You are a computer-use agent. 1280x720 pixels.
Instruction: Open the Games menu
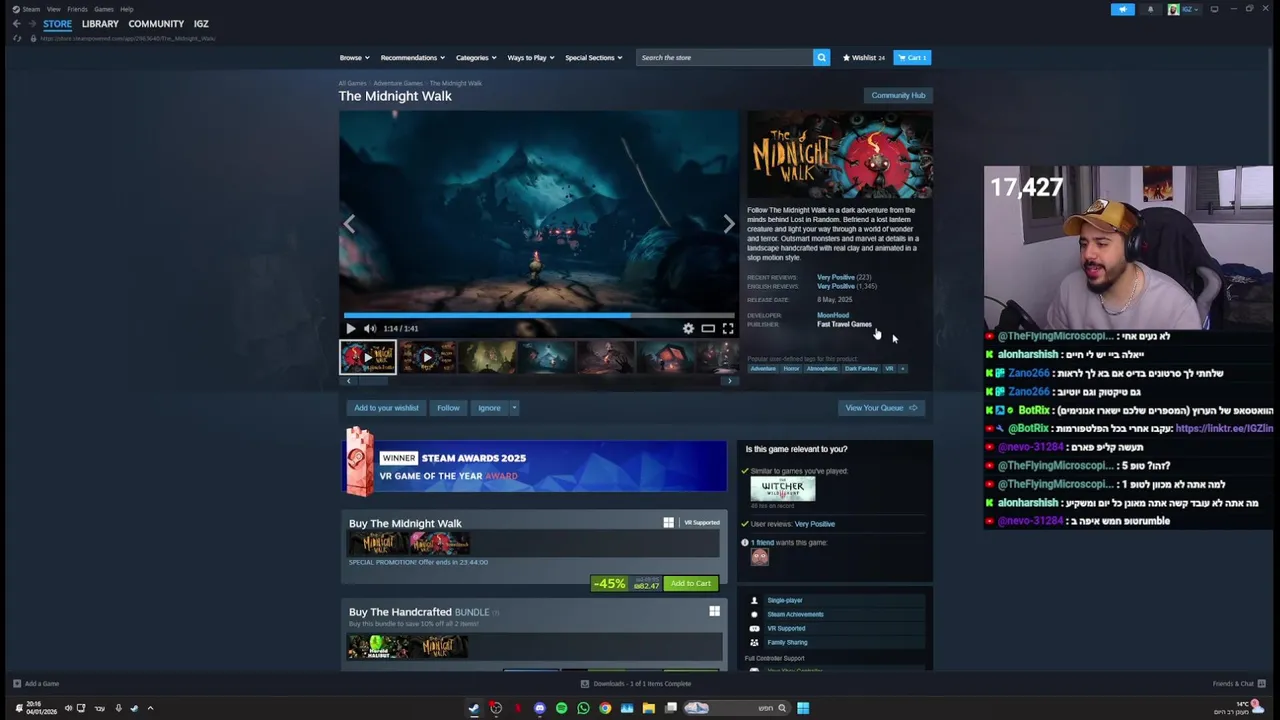click(x=104, y=9)
